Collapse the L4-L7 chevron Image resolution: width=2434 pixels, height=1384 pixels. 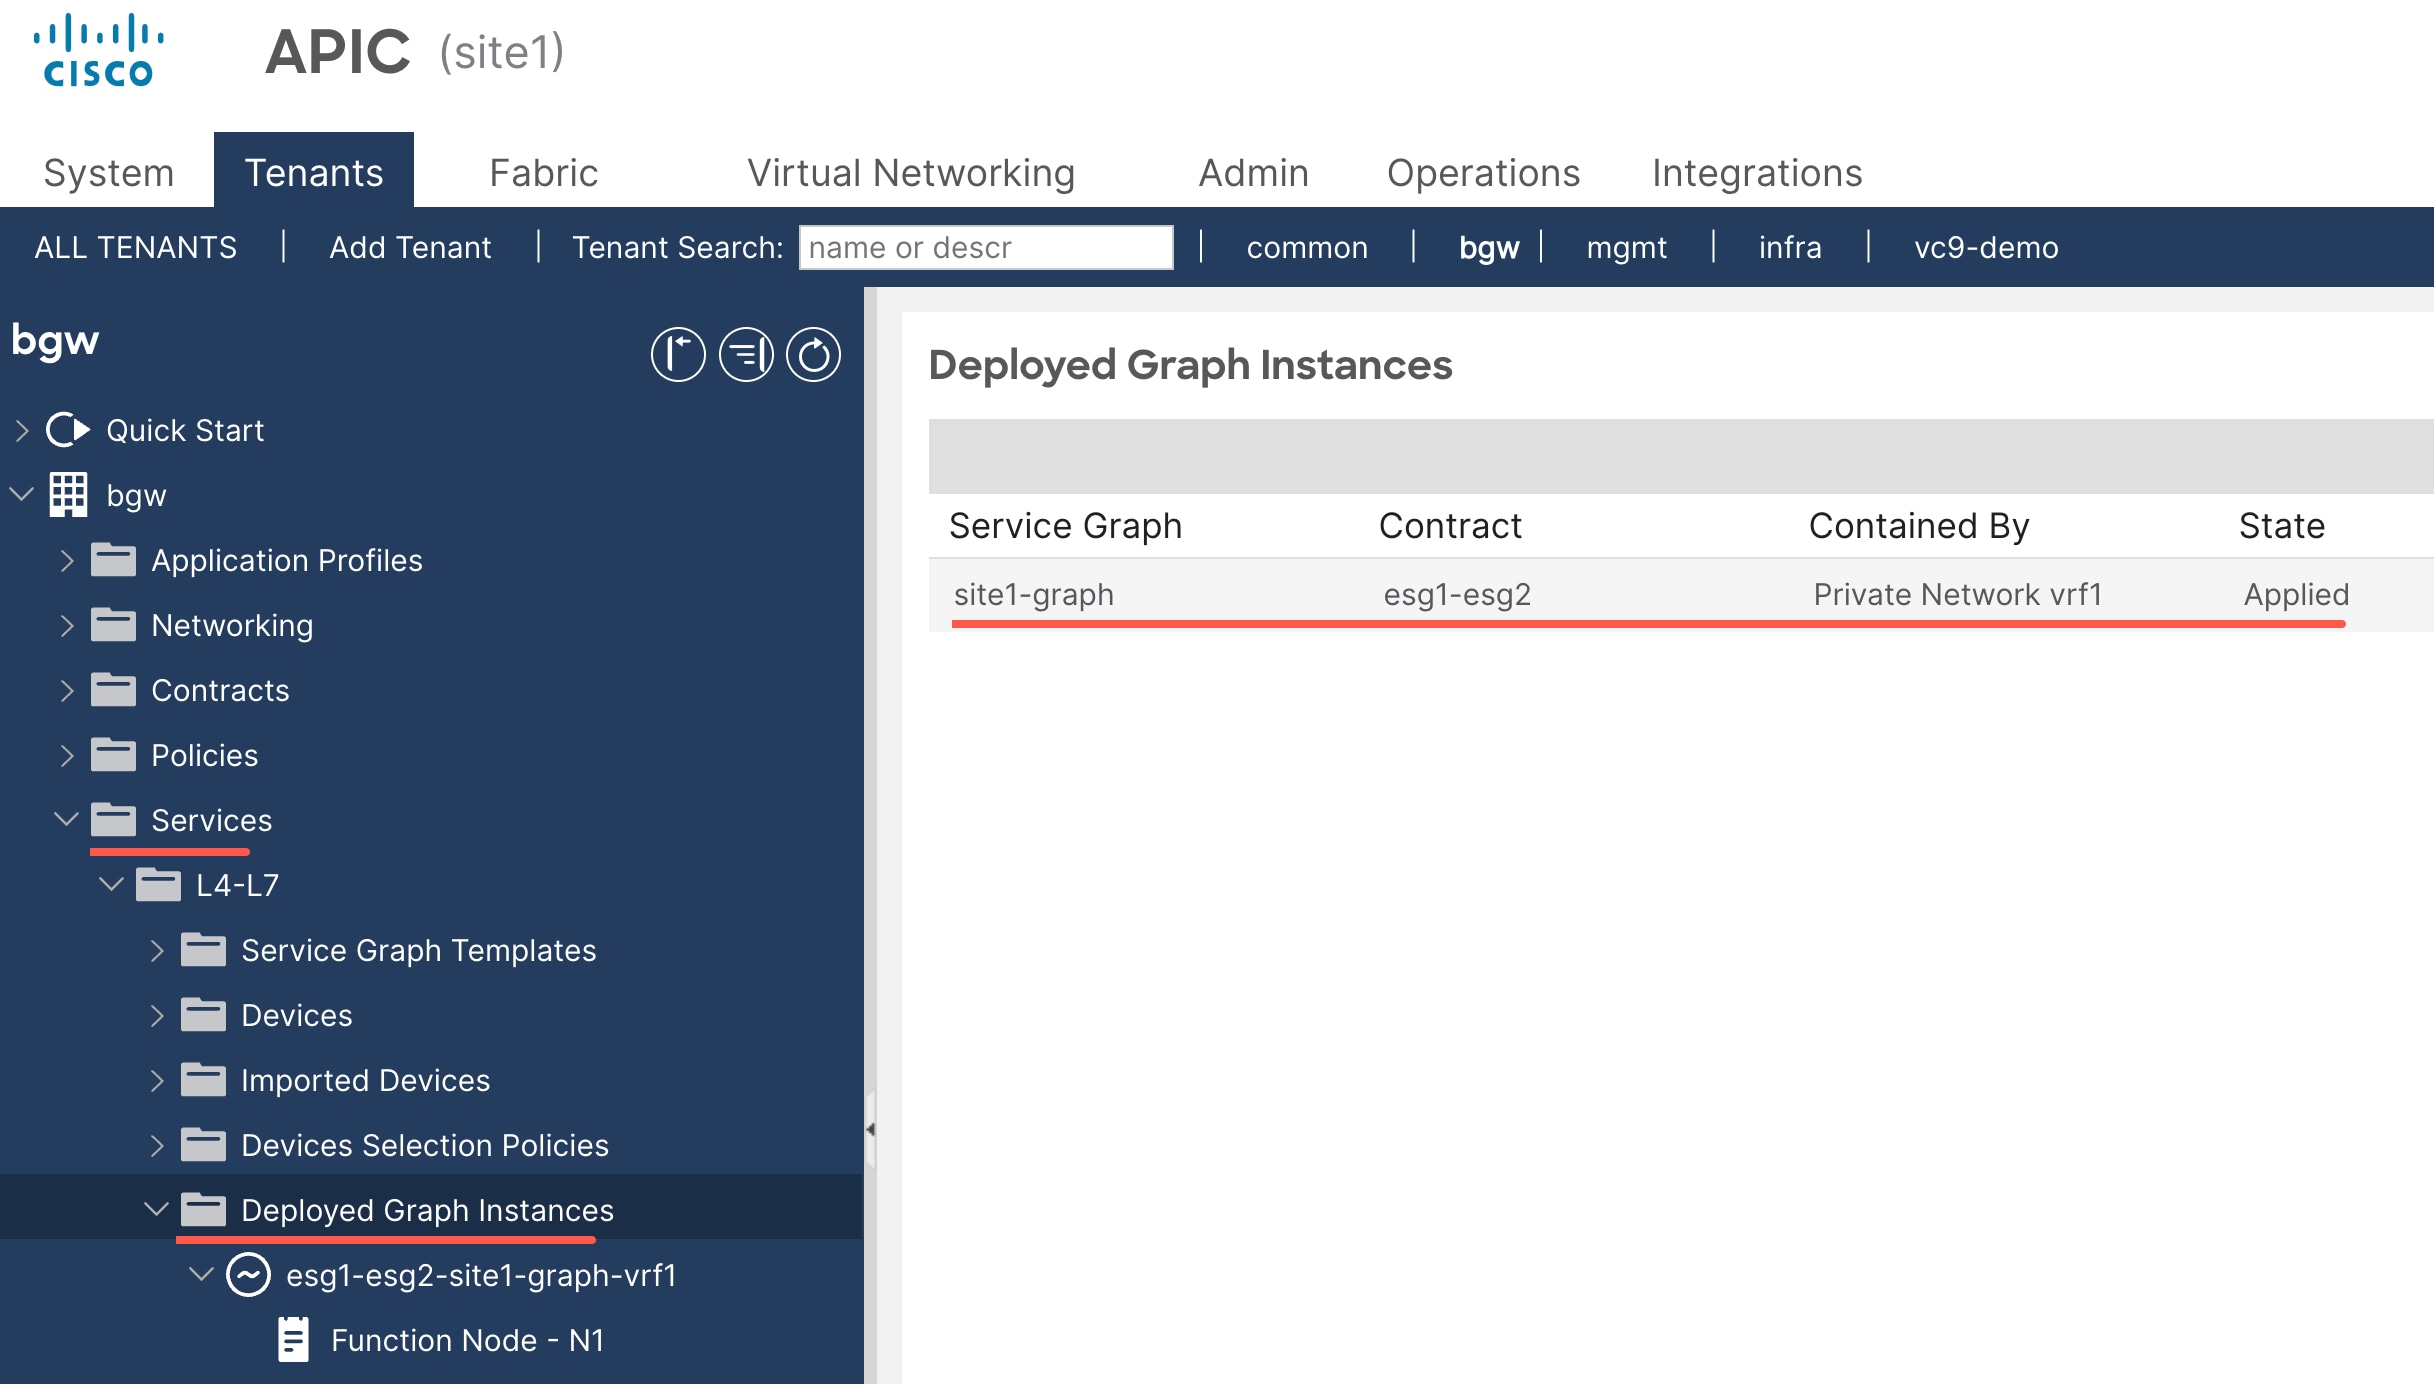pyautogui.click(x=112, y=885)
